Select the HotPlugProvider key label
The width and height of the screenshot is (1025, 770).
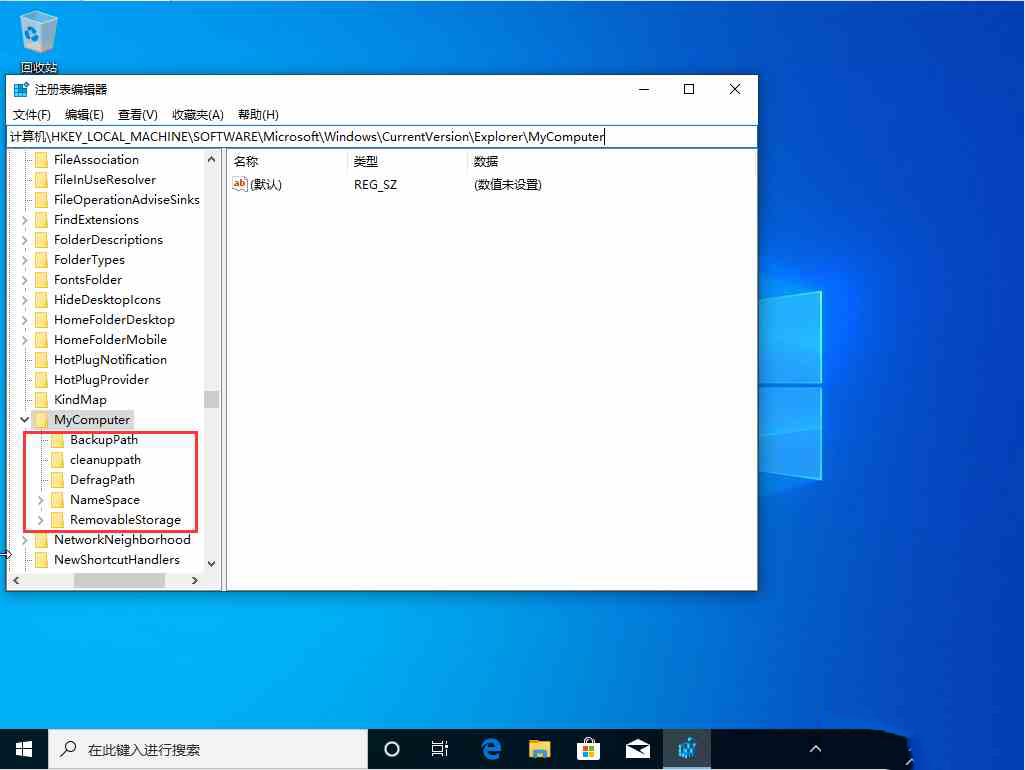click(x=101, y=380)
